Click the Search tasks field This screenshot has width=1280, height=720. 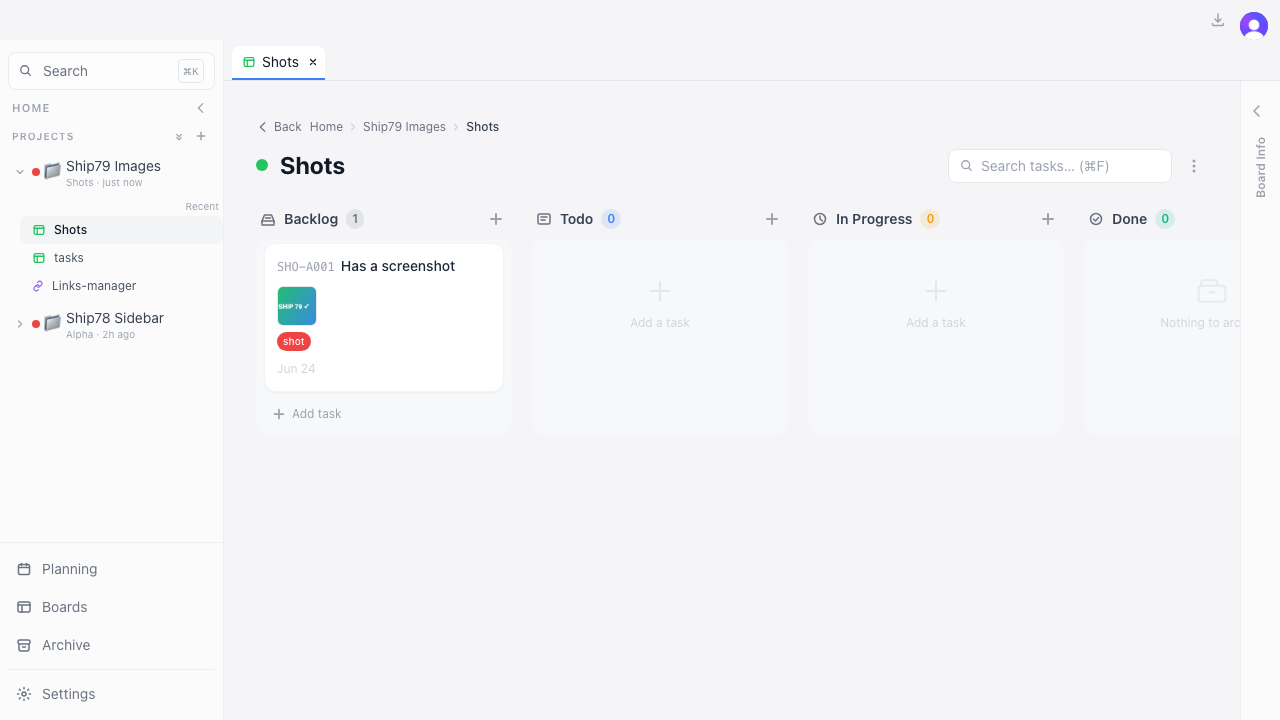1060,166
